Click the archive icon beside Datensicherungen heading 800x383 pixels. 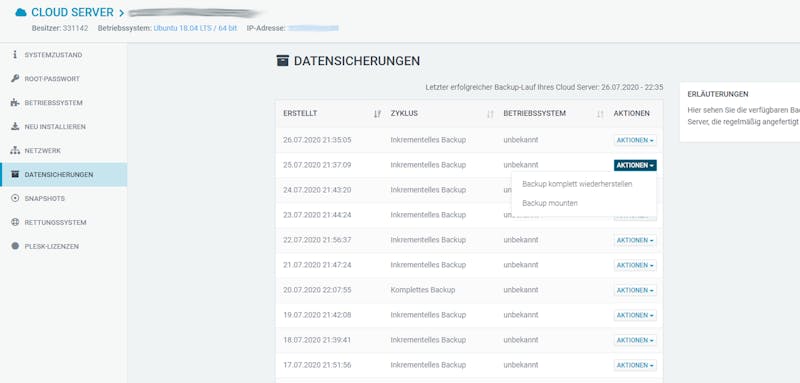[282, 61]
